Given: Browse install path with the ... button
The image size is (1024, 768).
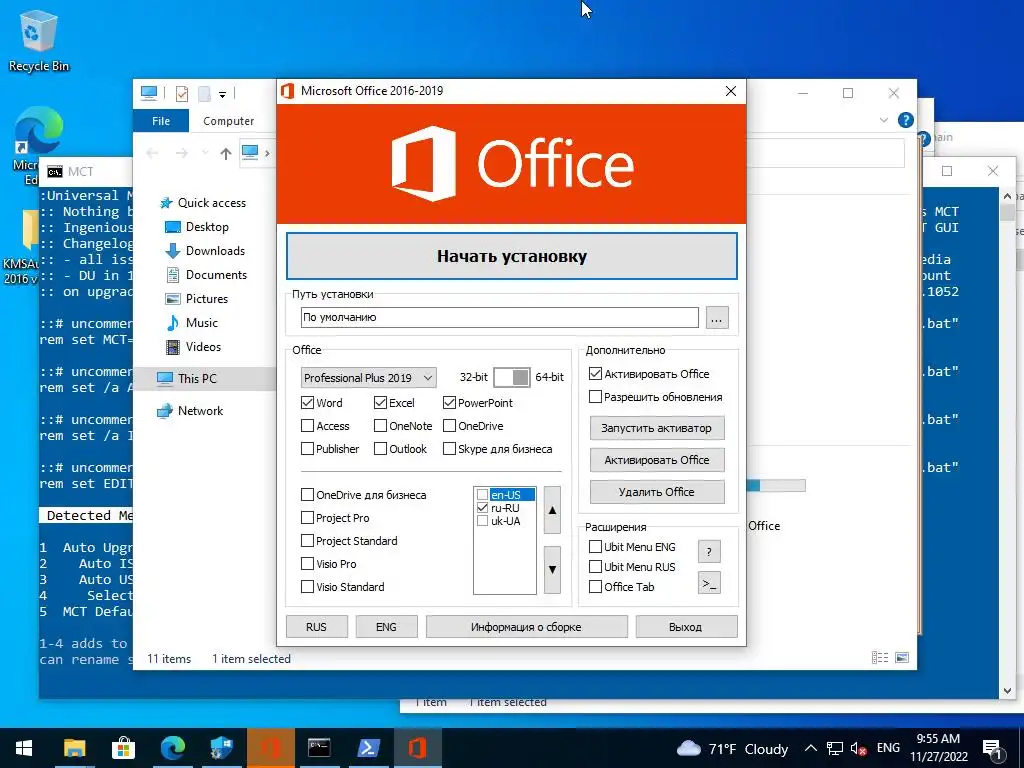Looking at the screenshot, I should [x=717, y=319].
